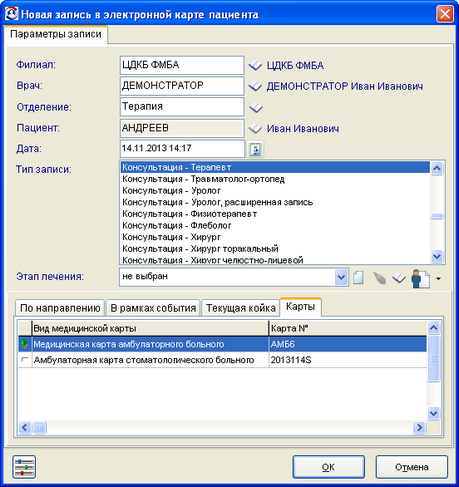459x487 pixels.
Task: Click the down arrow of the Тип записи list
Action: 437,256
